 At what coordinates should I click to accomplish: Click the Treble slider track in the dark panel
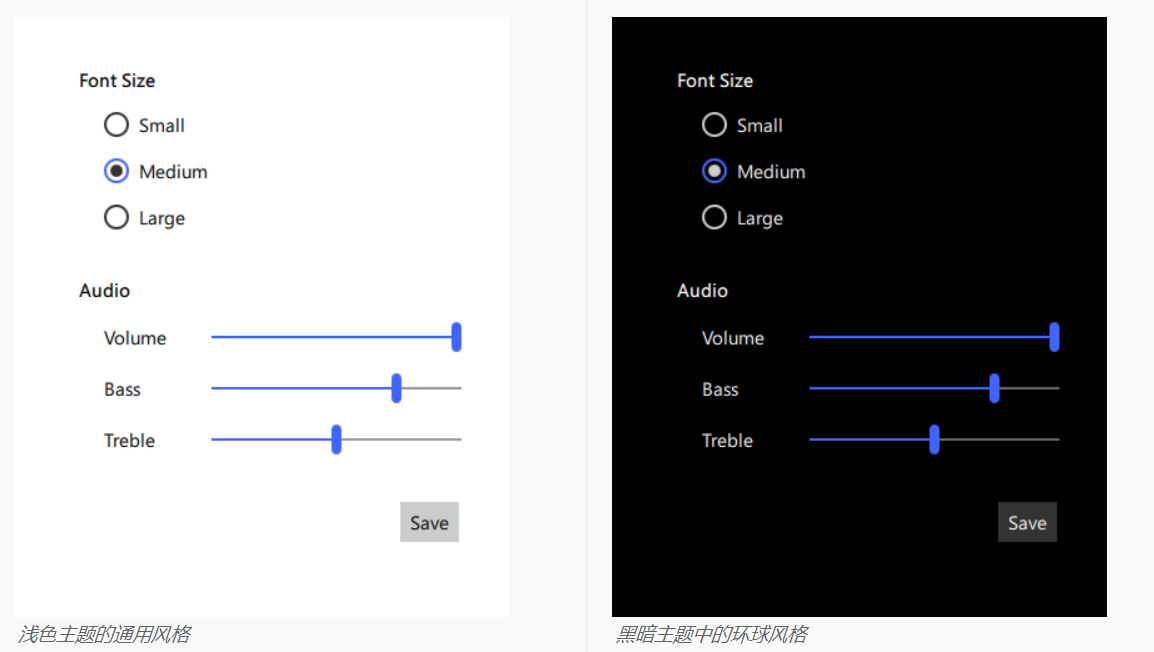(x=1000, y=439)
